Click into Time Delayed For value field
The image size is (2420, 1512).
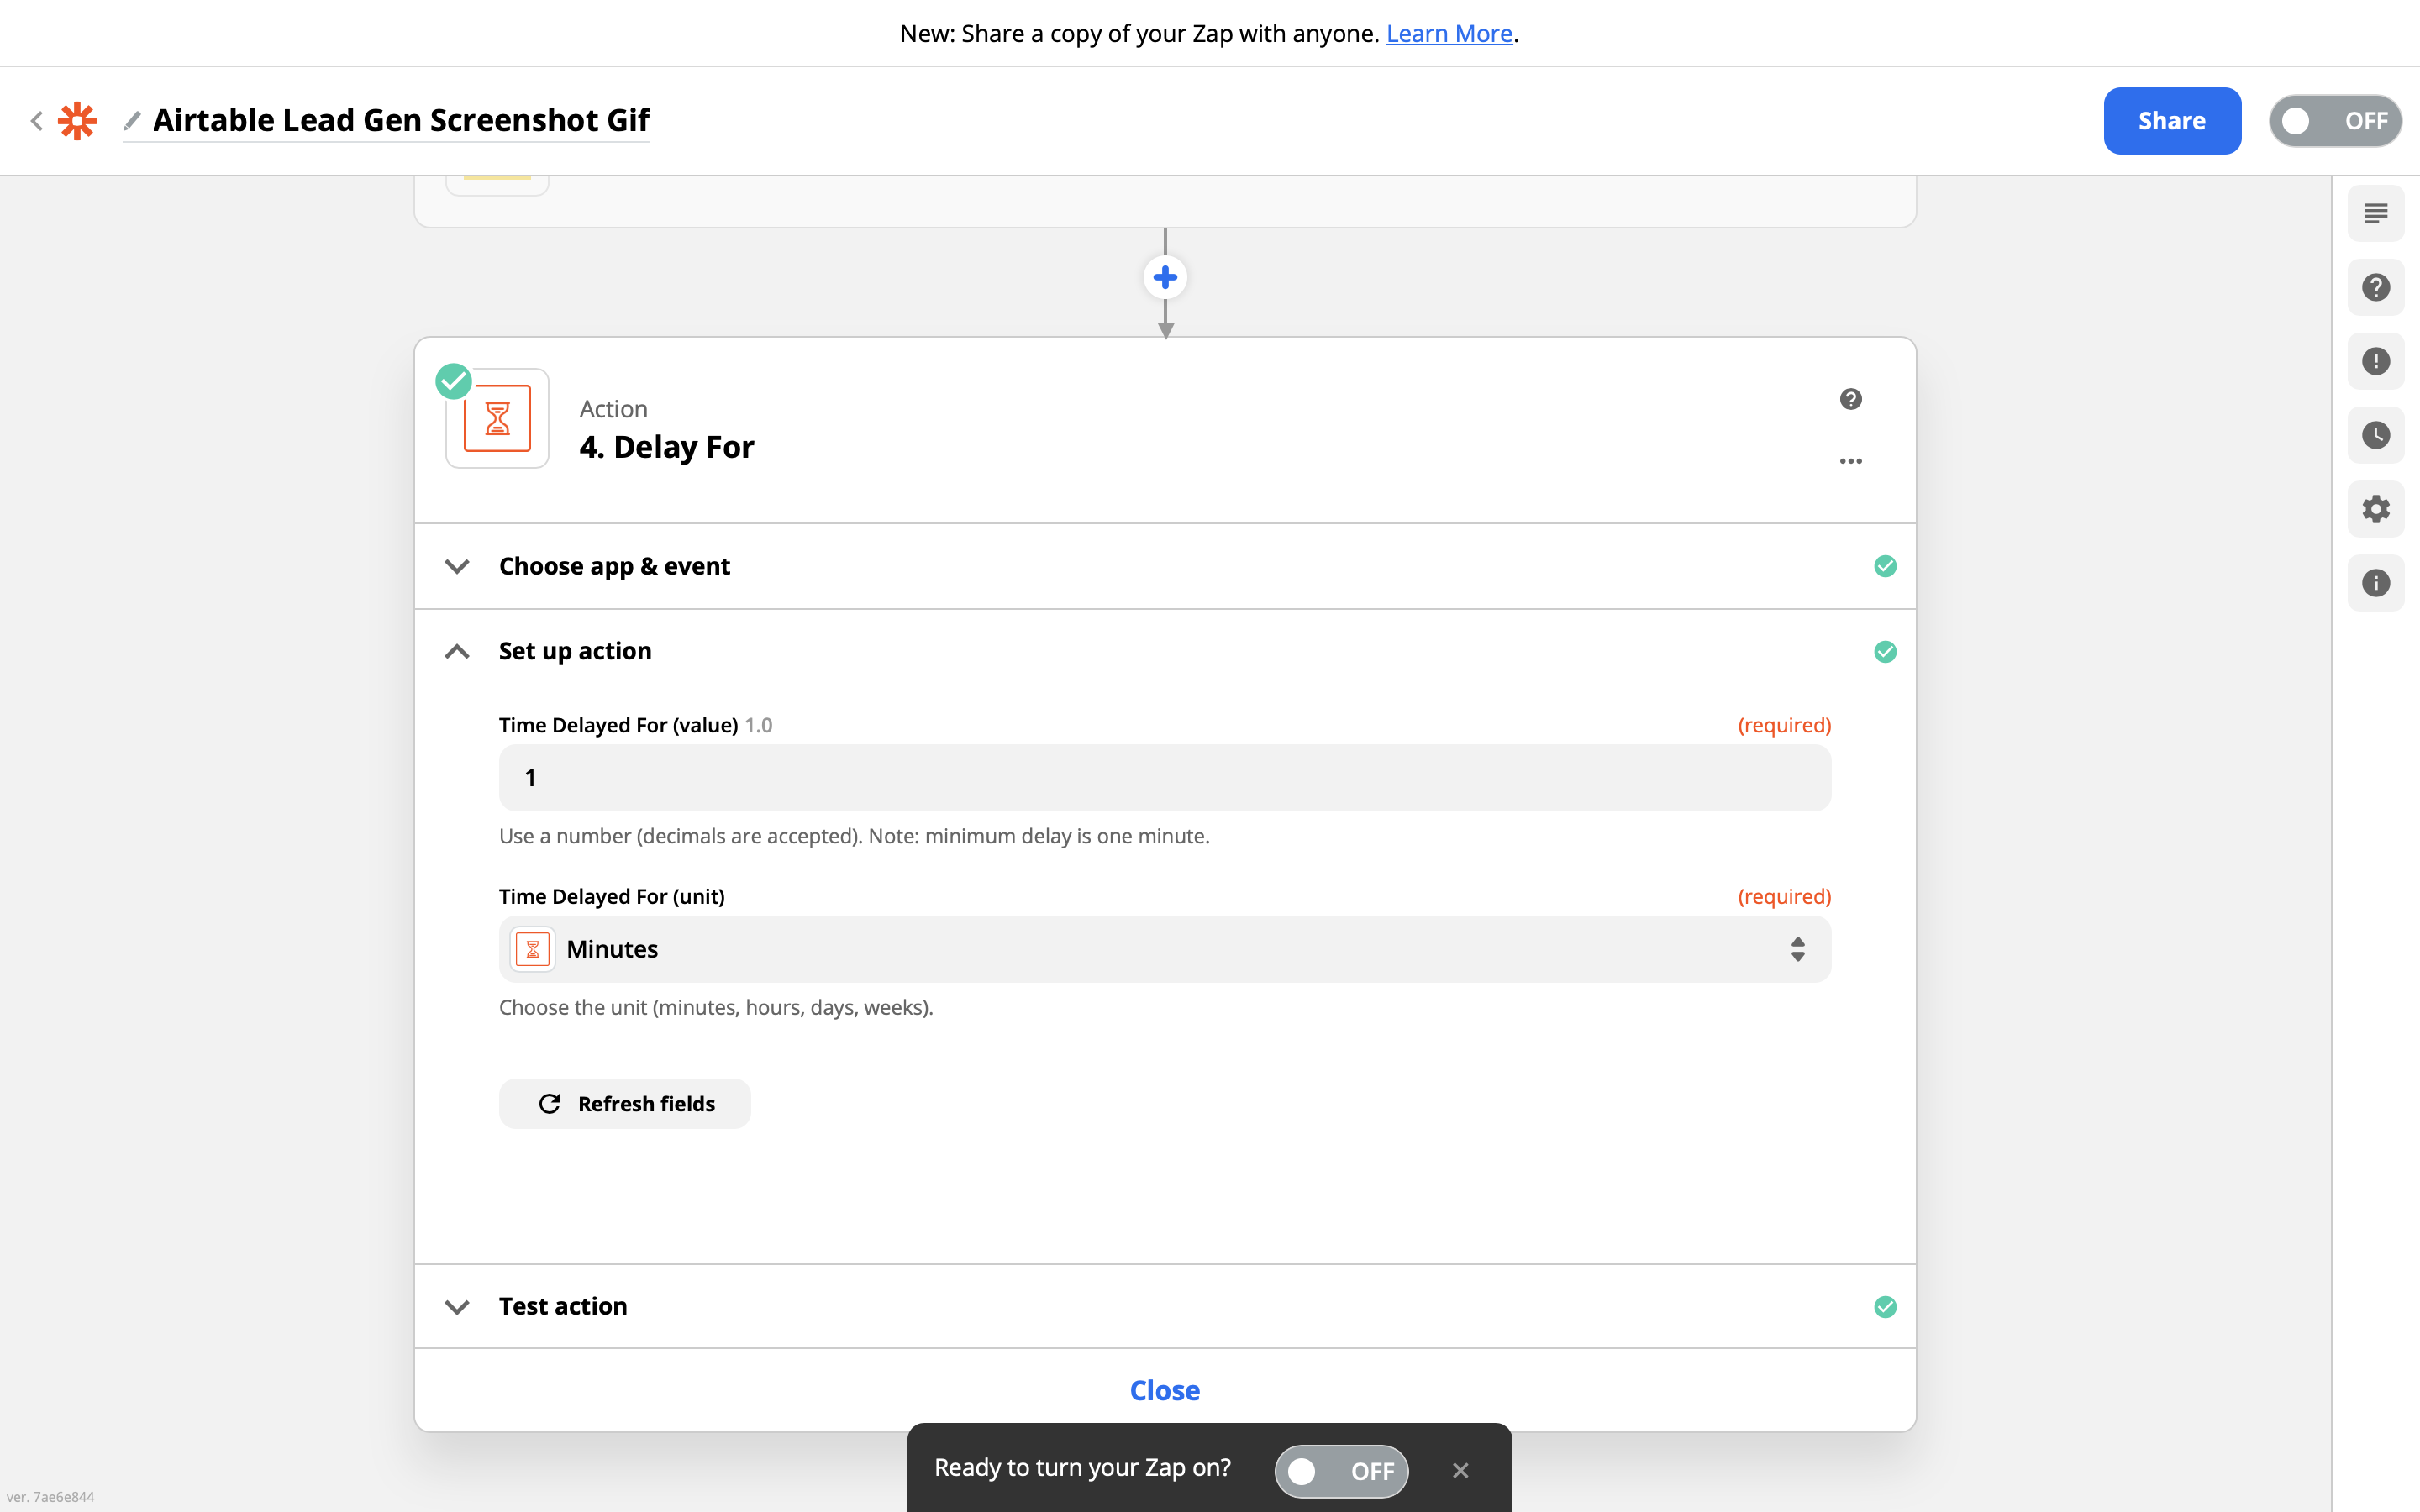pos(1164,778)
